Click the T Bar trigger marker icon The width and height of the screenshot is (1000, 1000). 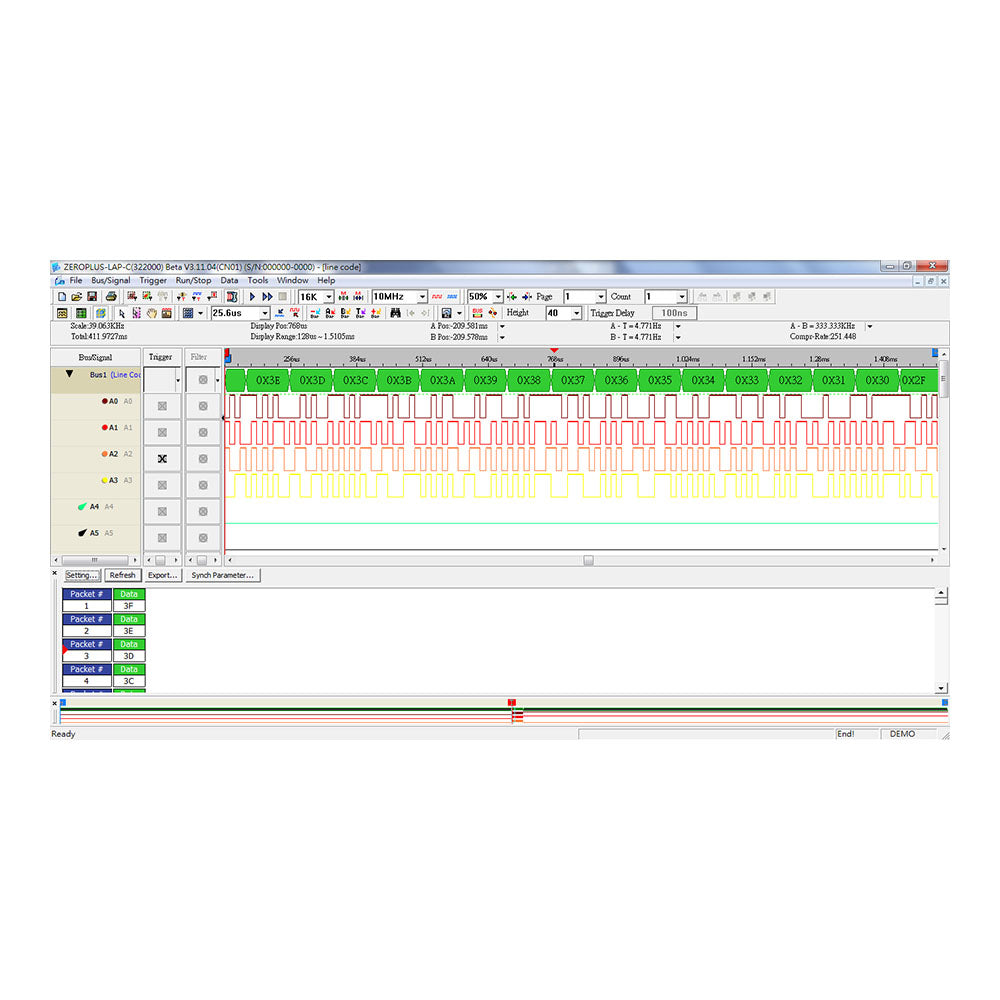tap(360, 313)
